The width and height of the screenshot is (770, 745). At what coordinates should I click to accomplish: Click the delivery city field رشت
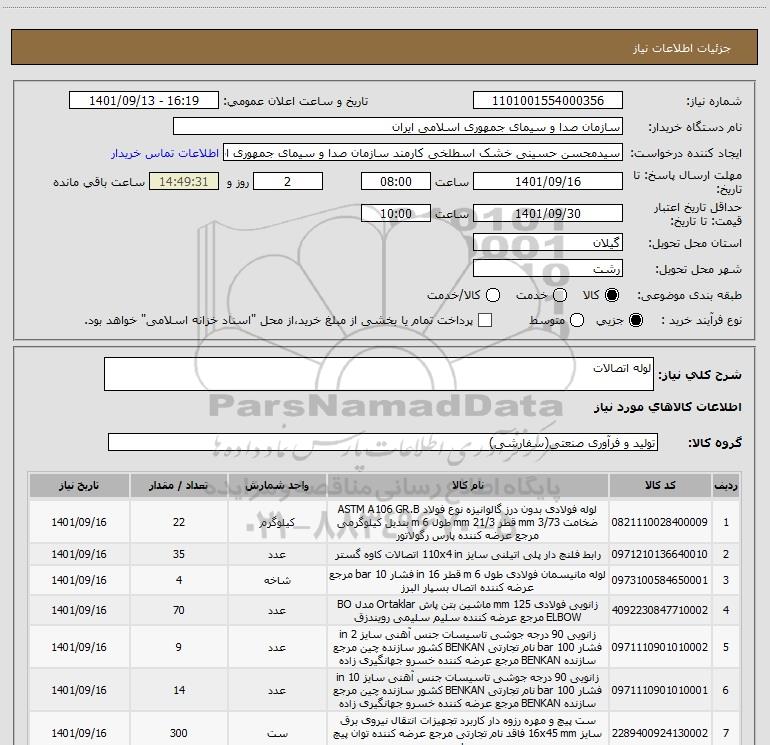coord(548,269)
